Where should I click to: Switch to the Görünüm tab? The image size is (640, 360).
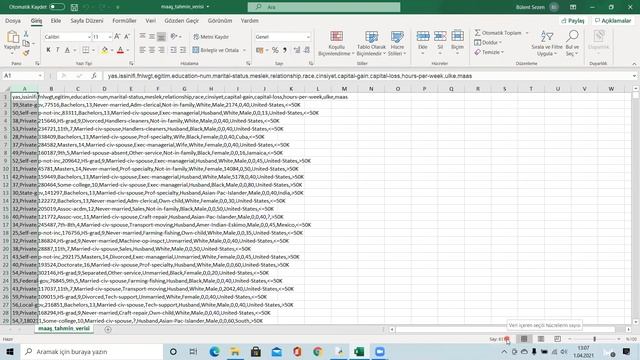coord(220,20)
